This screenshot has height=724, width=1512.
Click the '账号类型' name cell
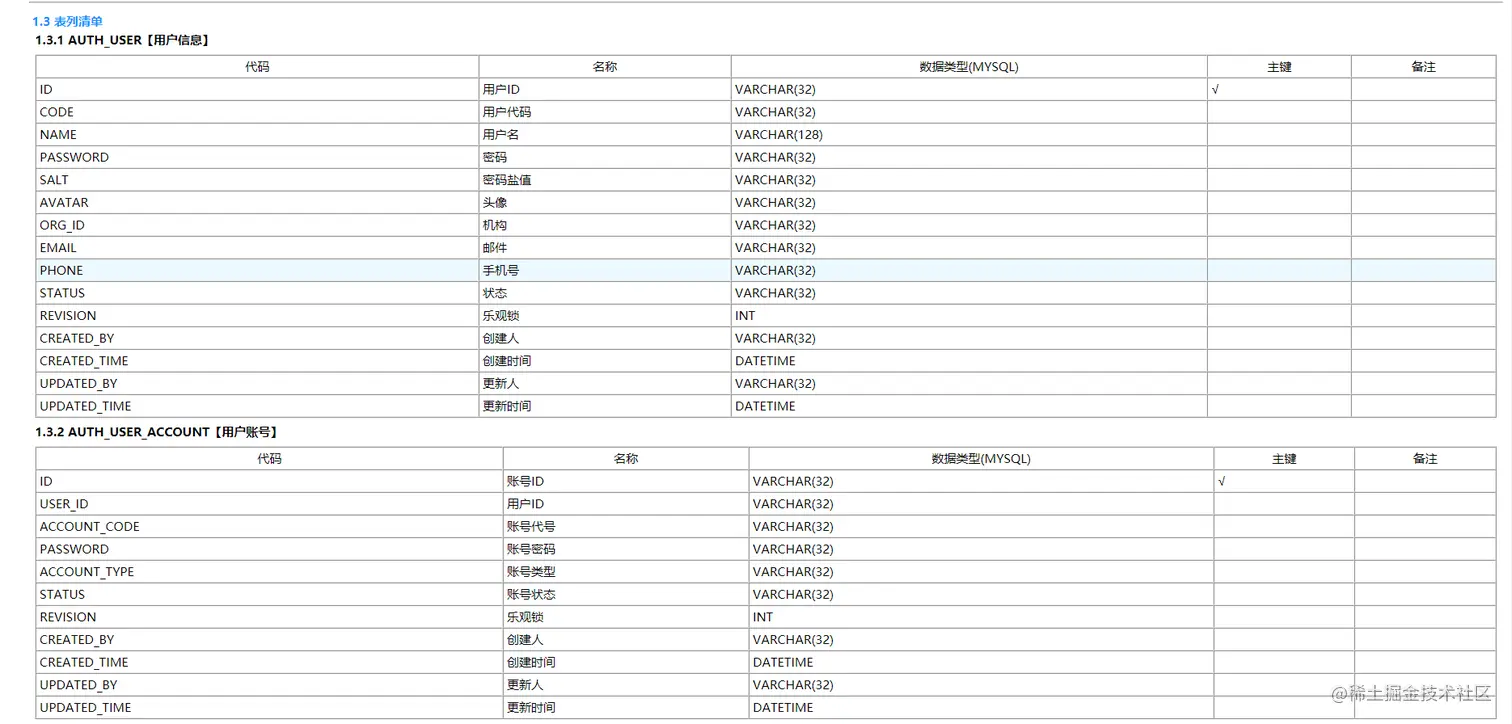click(626, 572)
